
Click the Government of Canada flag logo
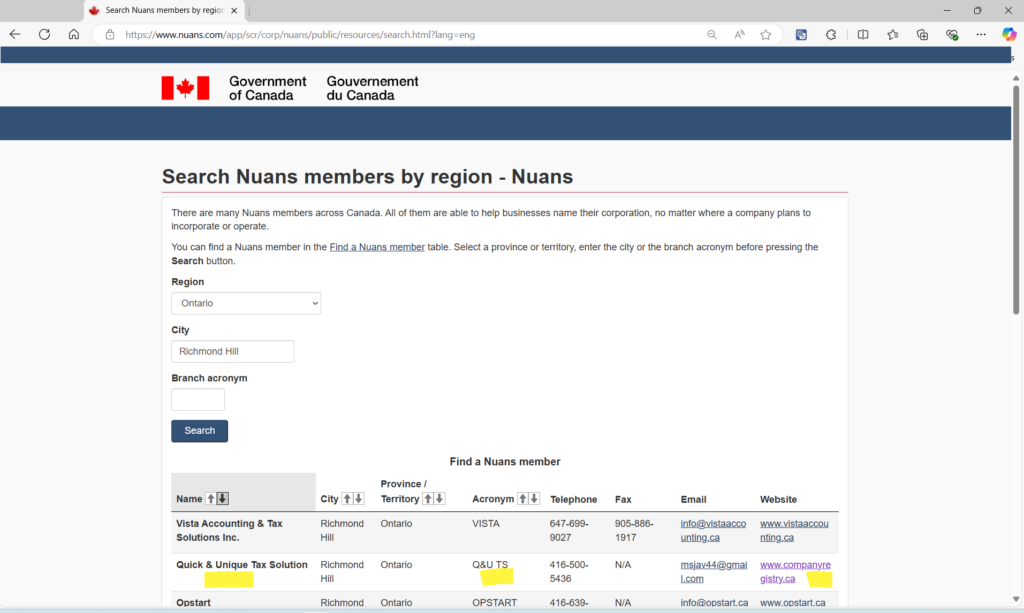185,88
